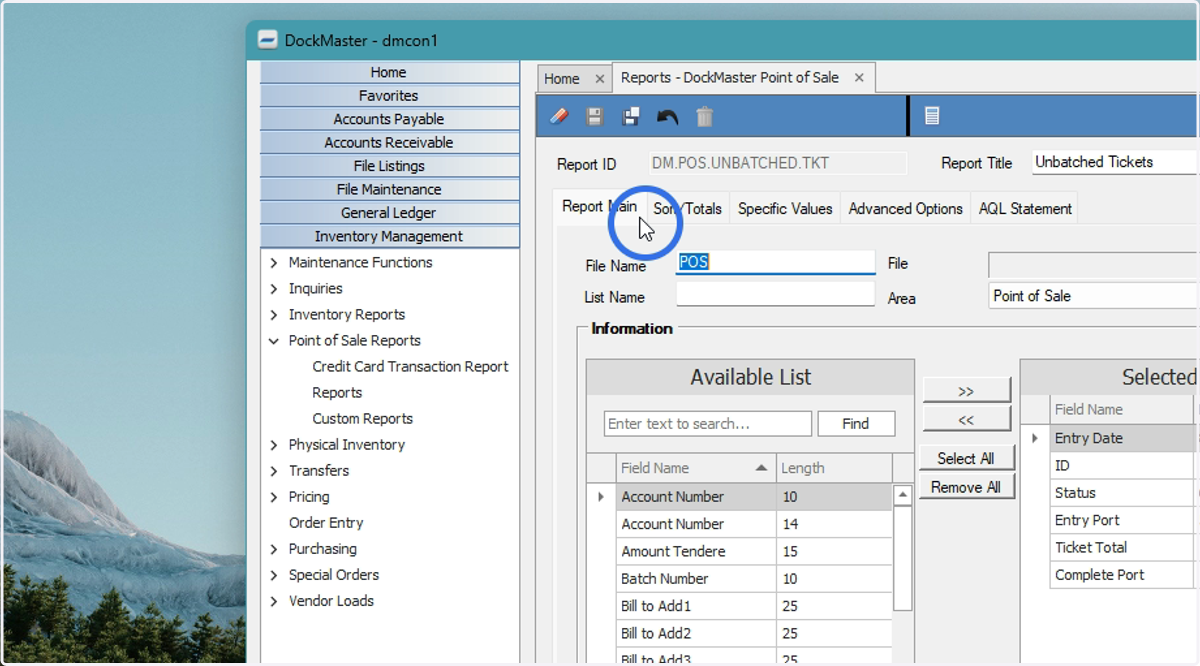Sort by the Field Name column header

point(695,468)
